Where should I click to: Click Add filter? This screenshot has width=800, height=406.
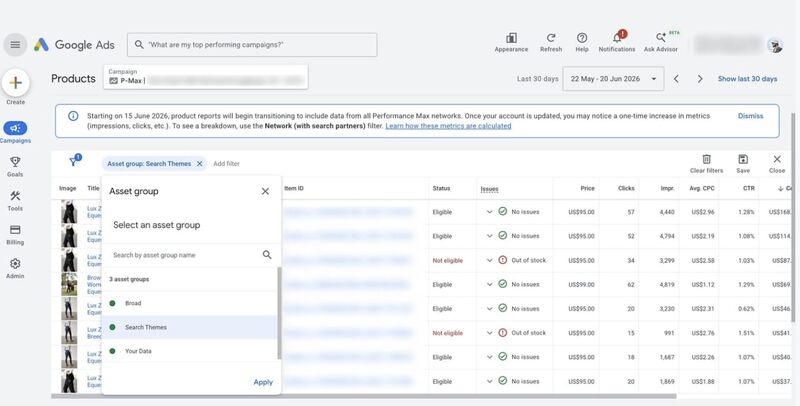(x=227, y=164)
